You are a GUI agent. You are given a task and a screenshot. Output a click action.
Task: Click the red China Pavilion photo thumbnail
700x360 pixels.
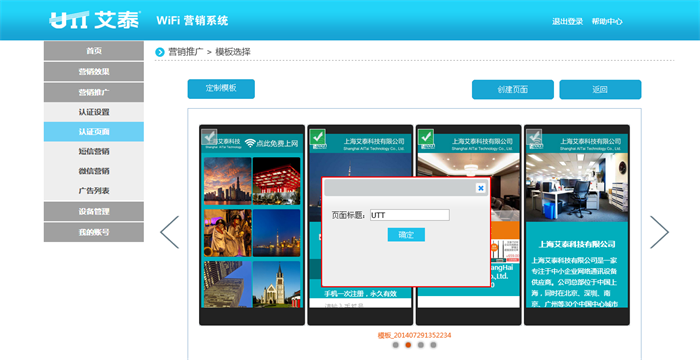pos(276,181)
